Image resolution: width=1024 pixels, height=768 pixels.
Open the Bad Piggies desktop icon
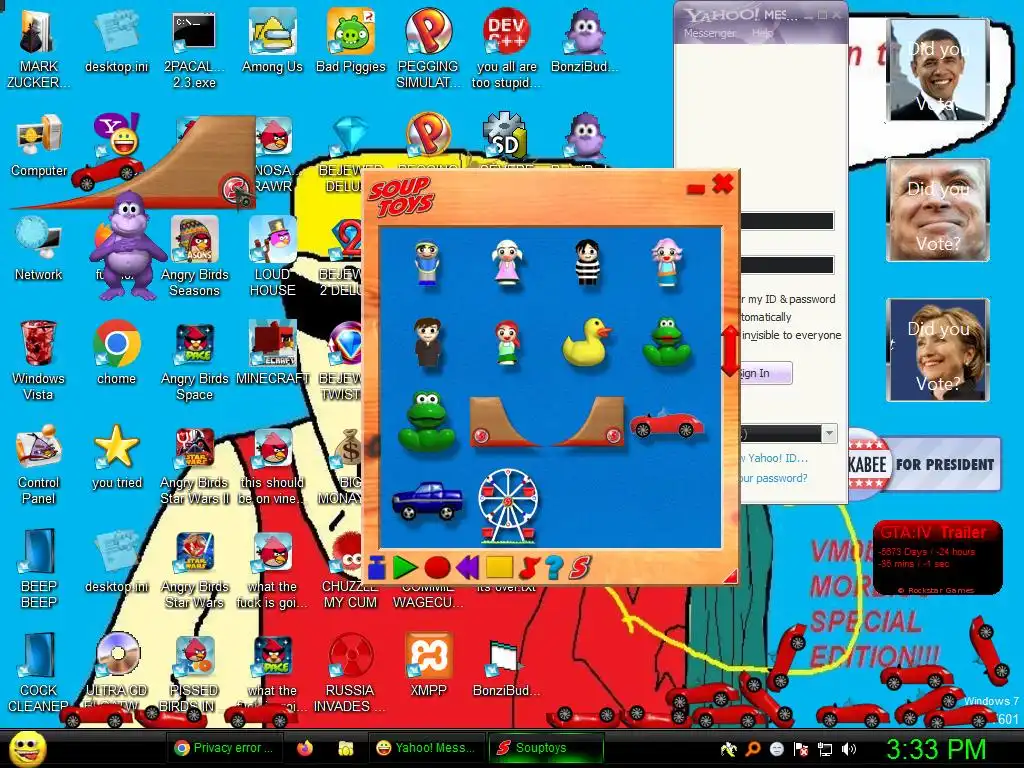[x=351, y=42]
